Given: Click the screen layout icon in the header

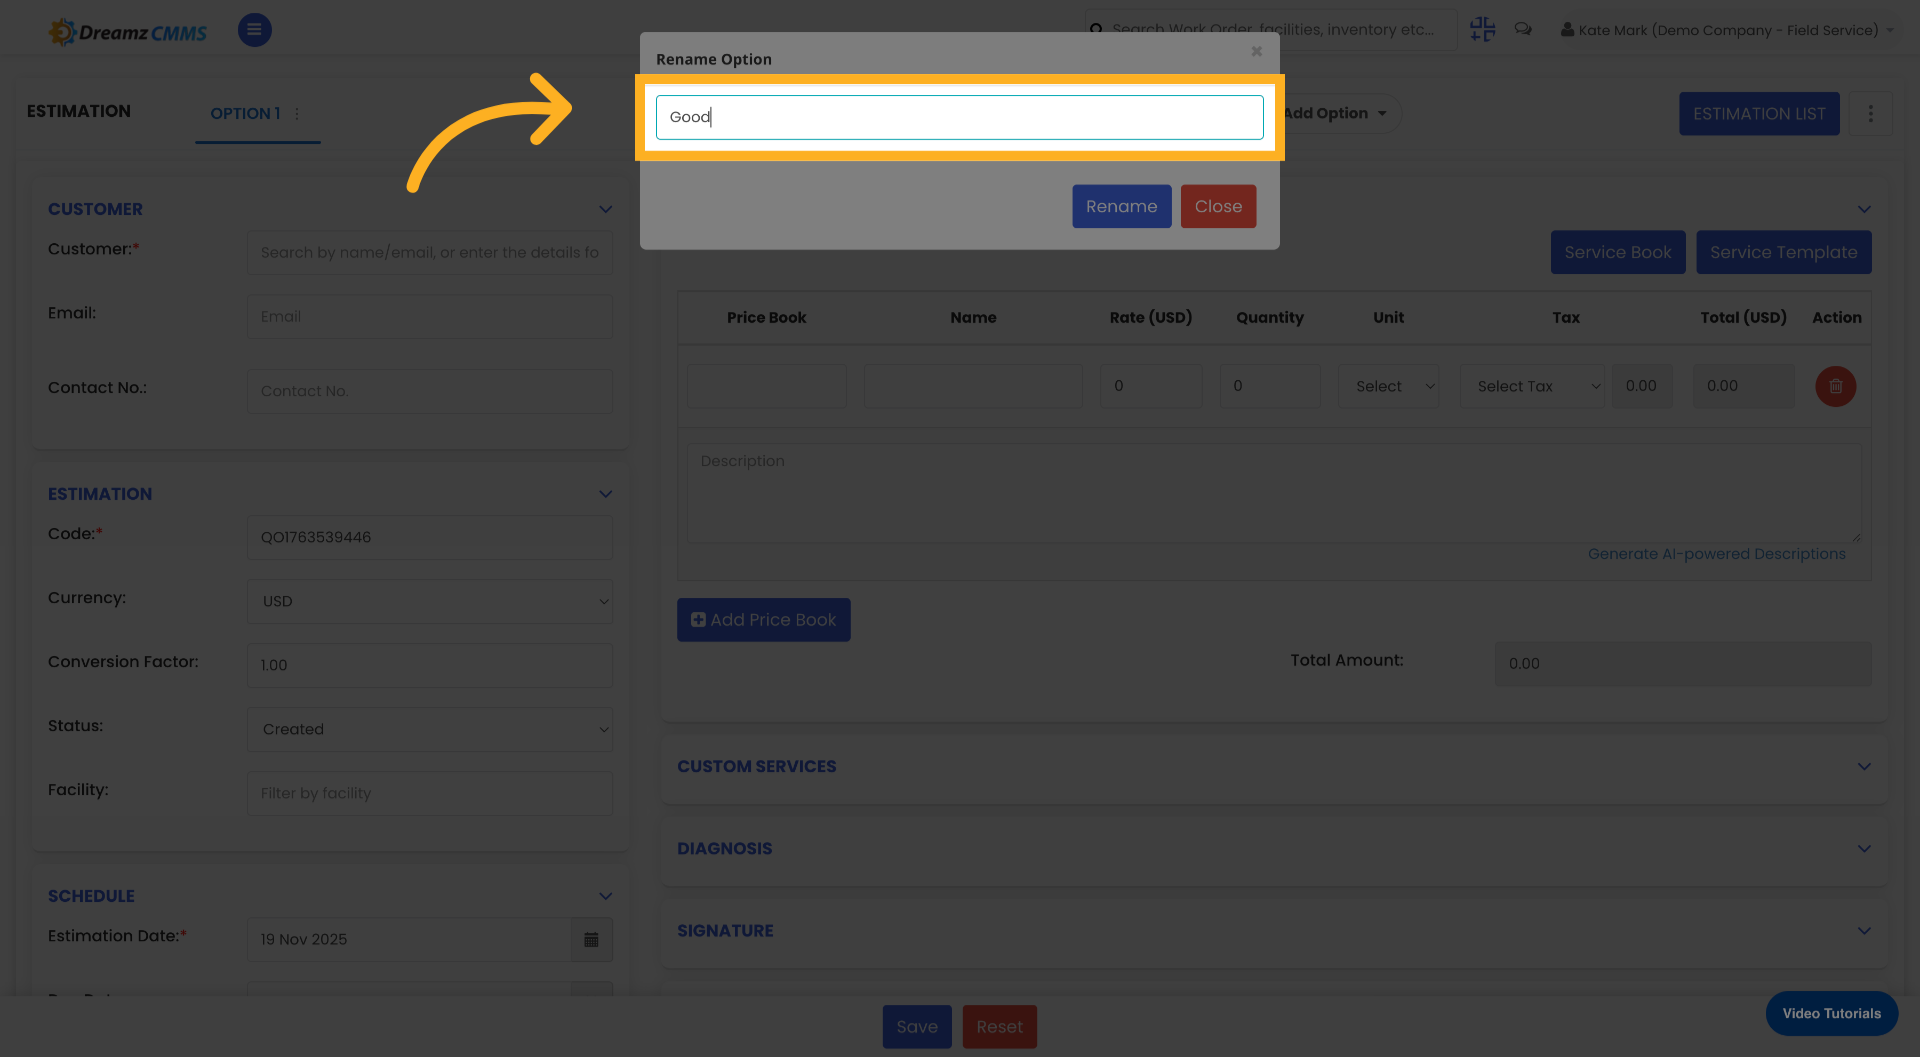Looking at the screenshot, I should [x=1482, y=29].
